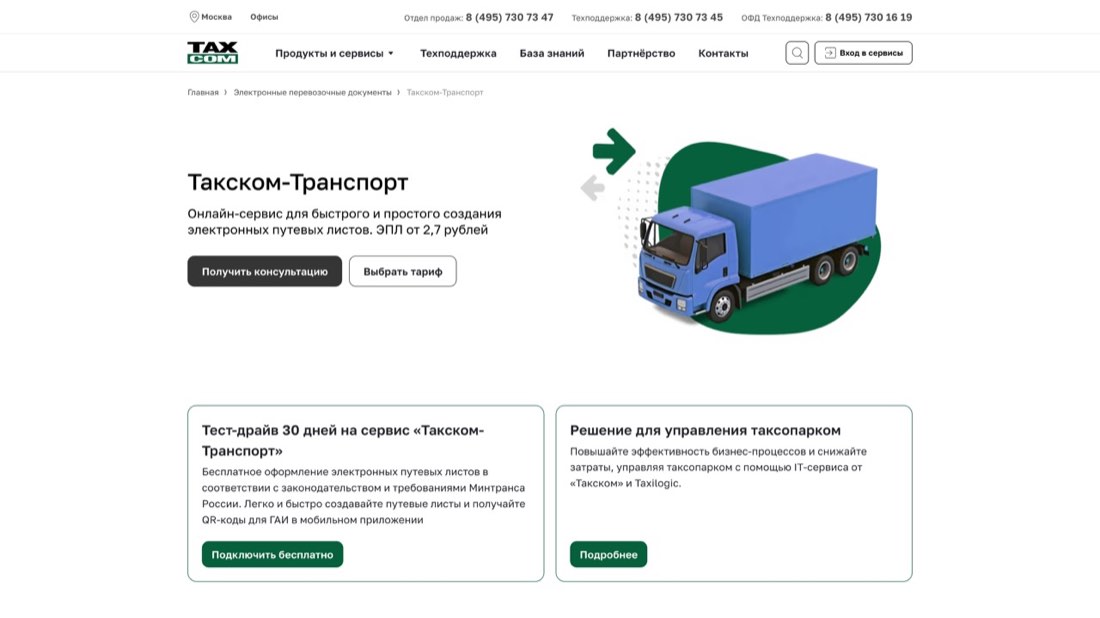Click ОФД support phone 8 (495) 730 16 19
Image resolution: width=1100 pixels, height=618 pixels.
tap(868, 18)
